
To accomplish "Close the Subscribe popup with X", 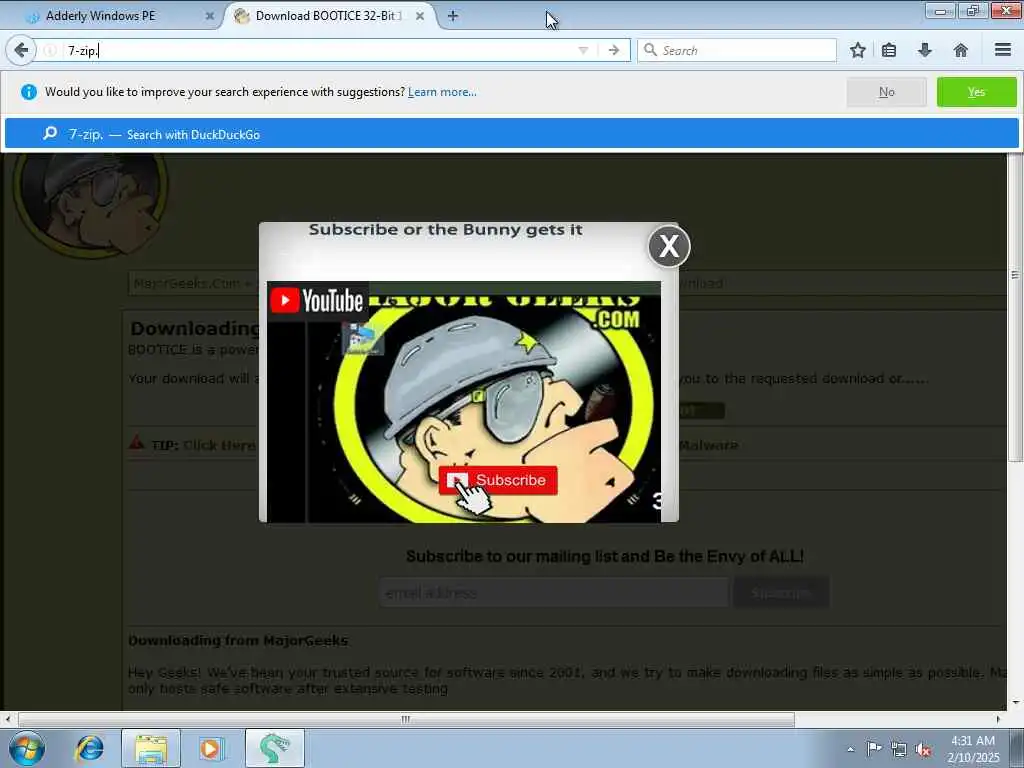I will coord(669,246).
